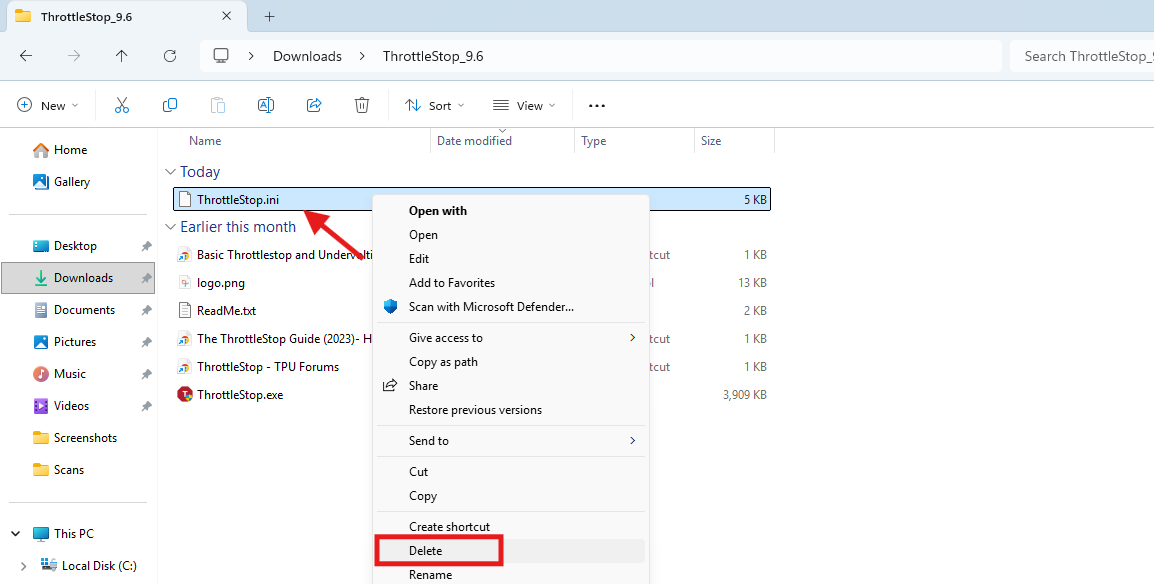Select Downloads in navigation pane

click(78, 278)
